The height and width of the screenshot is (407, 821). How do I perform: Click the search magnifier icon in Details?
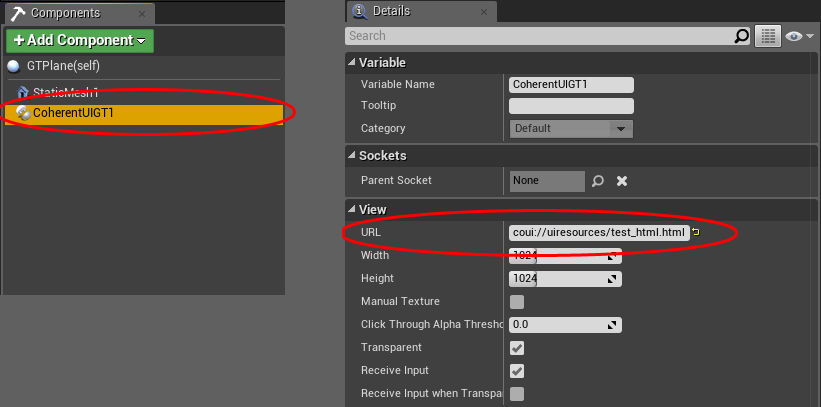click(x=742, y=36)
